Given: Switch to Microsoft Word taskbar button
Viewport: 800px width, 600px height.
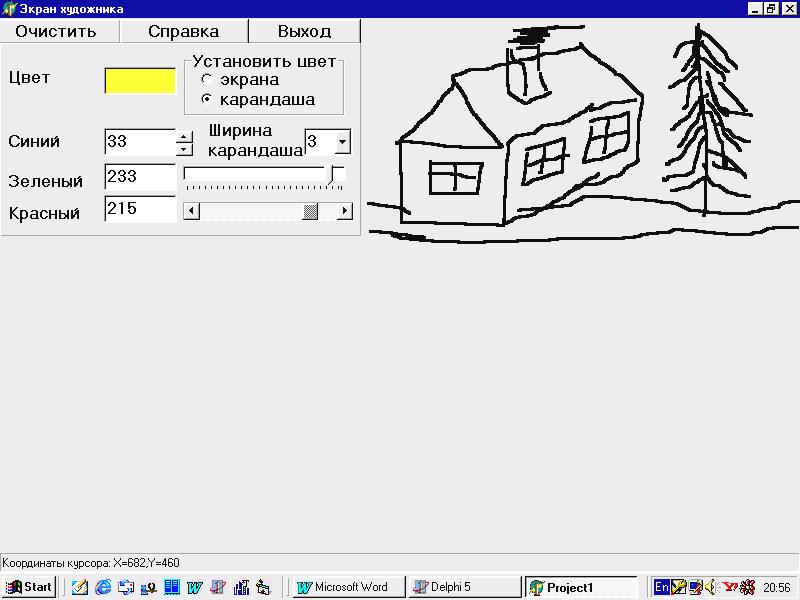Looking at the screenshot, I should click(x=349, y=587).
